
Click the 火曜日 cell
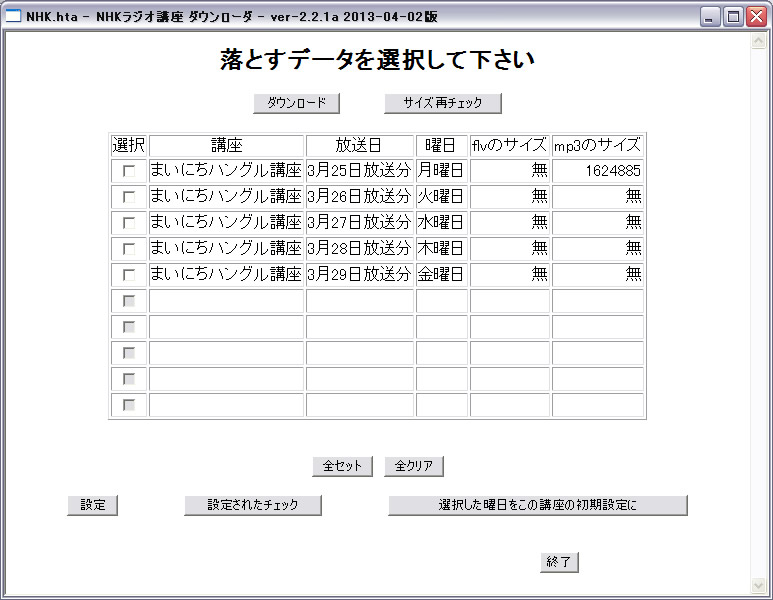click(441, 197)
